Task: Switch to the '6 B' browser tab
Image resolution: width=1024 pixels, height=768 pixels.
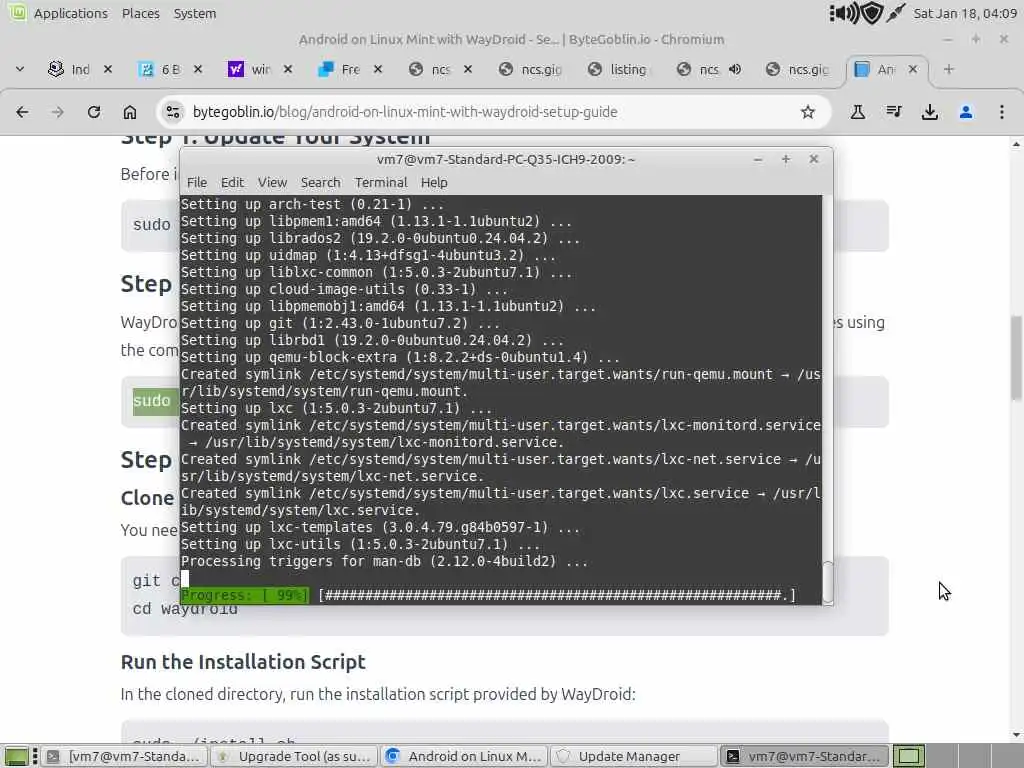Action: click(161, 69)
